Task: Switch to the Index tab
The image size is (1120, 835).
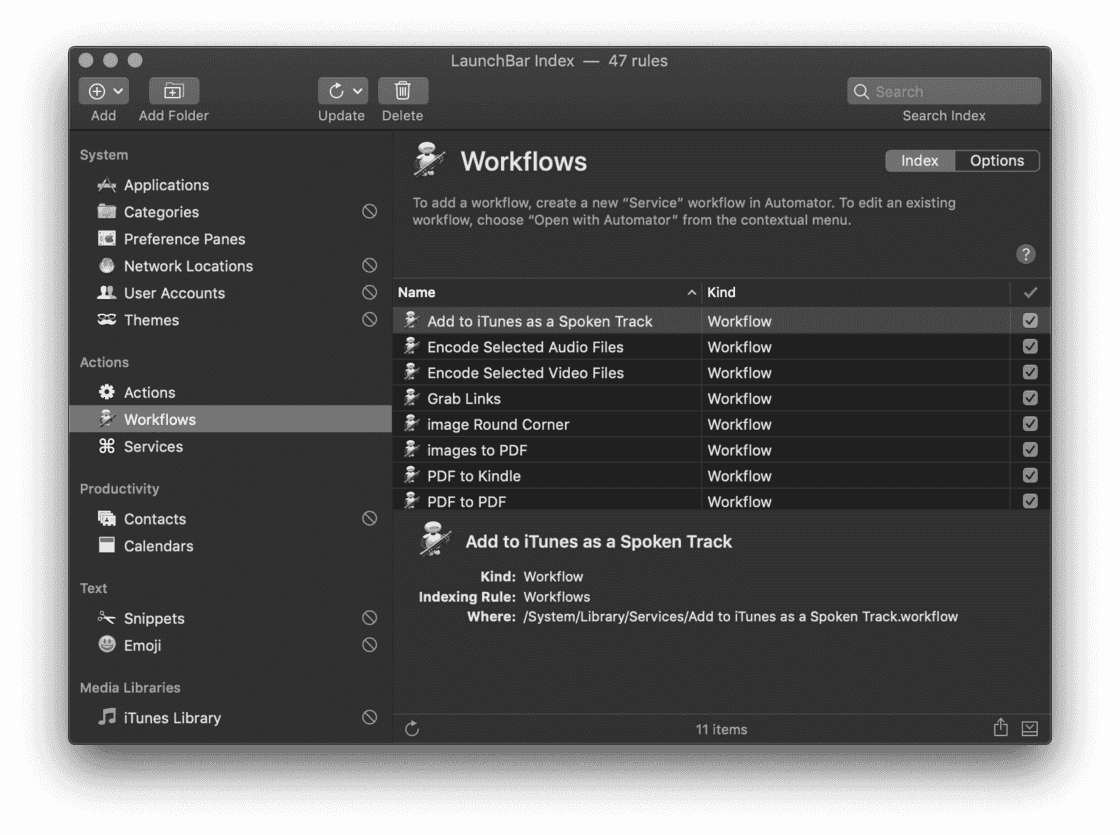Action: click(919, 161)
